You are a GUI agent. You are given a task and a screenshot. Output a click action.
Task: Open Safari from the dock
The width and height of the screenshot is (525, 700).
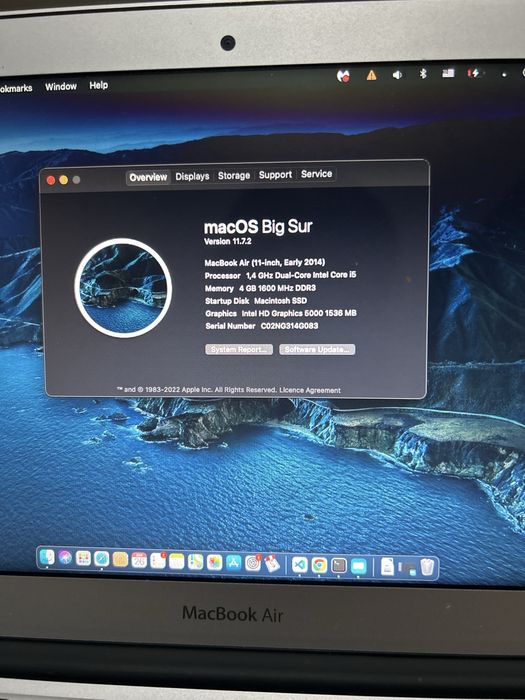pos(102,558)
